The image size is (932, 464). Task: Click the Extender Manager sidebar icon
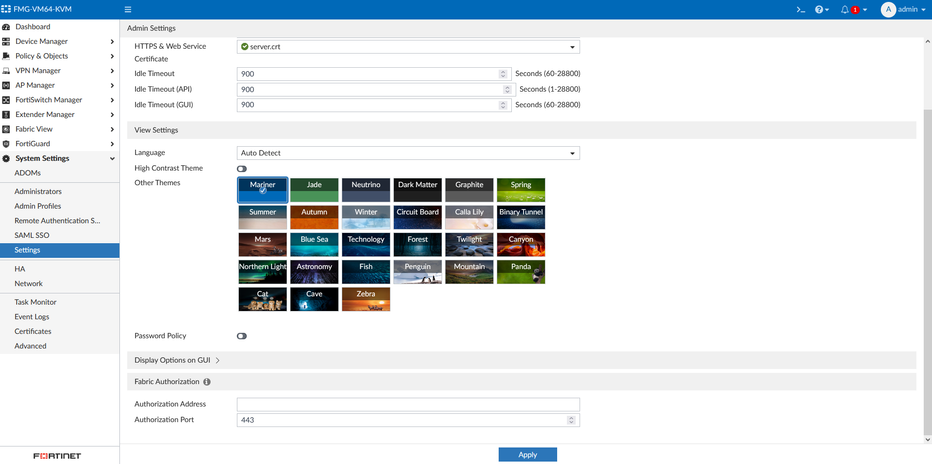click(x=6, y=115)
